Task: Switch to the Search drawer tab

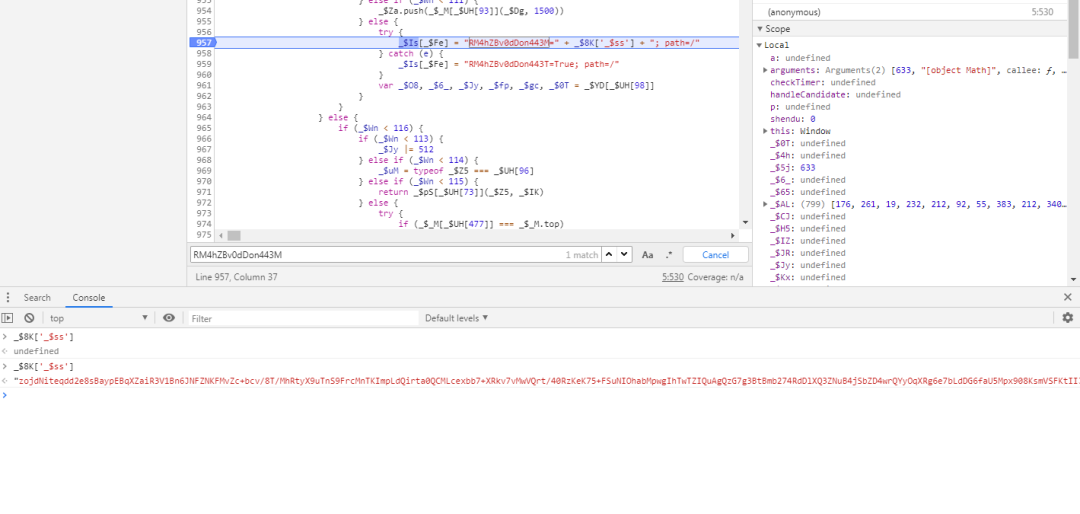Action: click(37, 298)
